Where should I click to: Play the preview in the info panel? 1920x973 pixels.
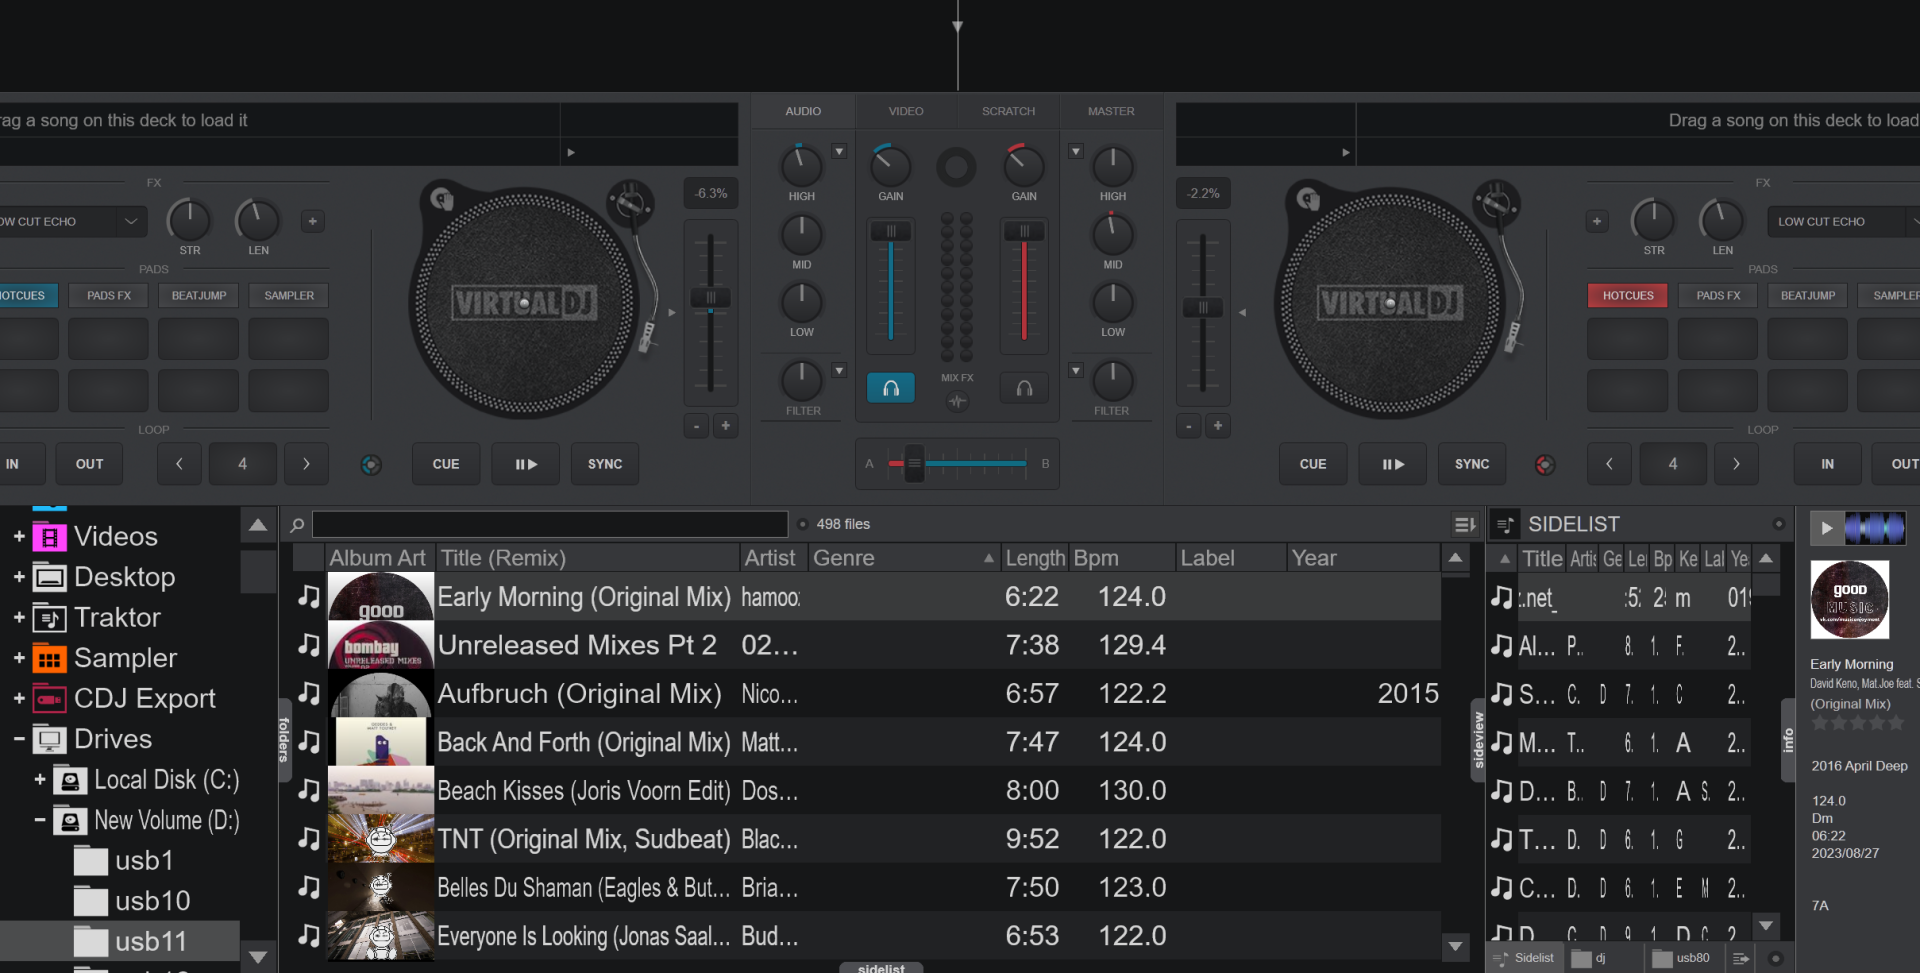coord(1827,528)
